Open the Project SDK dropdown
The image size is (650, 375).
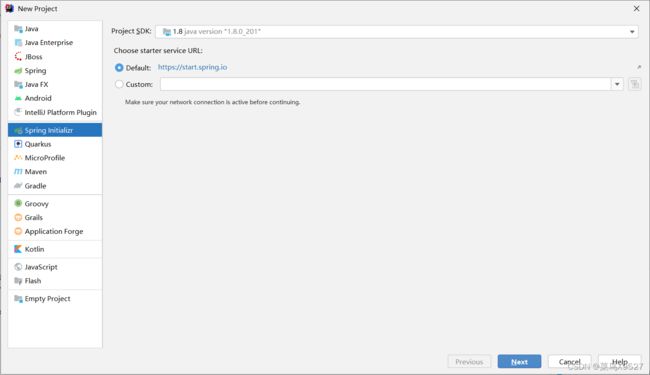(397, 32)
